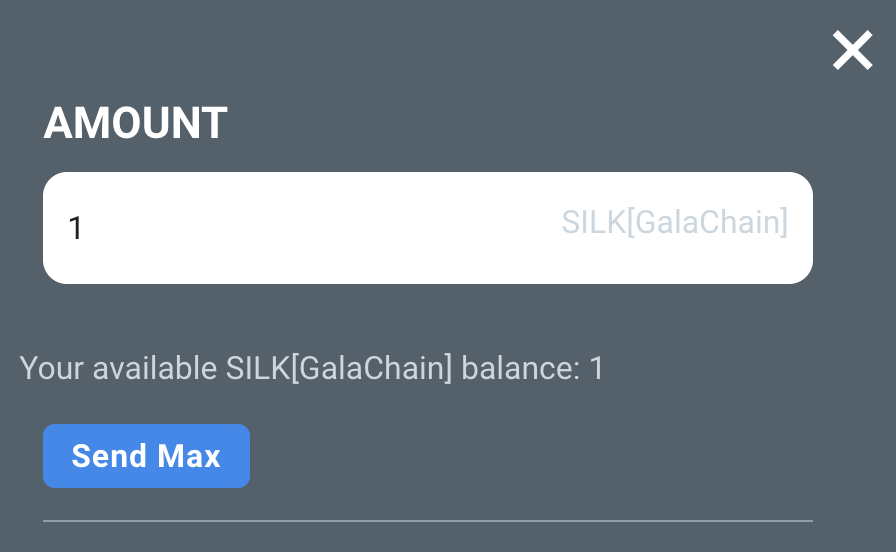Click the SILK[GalaChain] suffix inside the input
This screenshot has height=552, width=896.
pos(674,222)
